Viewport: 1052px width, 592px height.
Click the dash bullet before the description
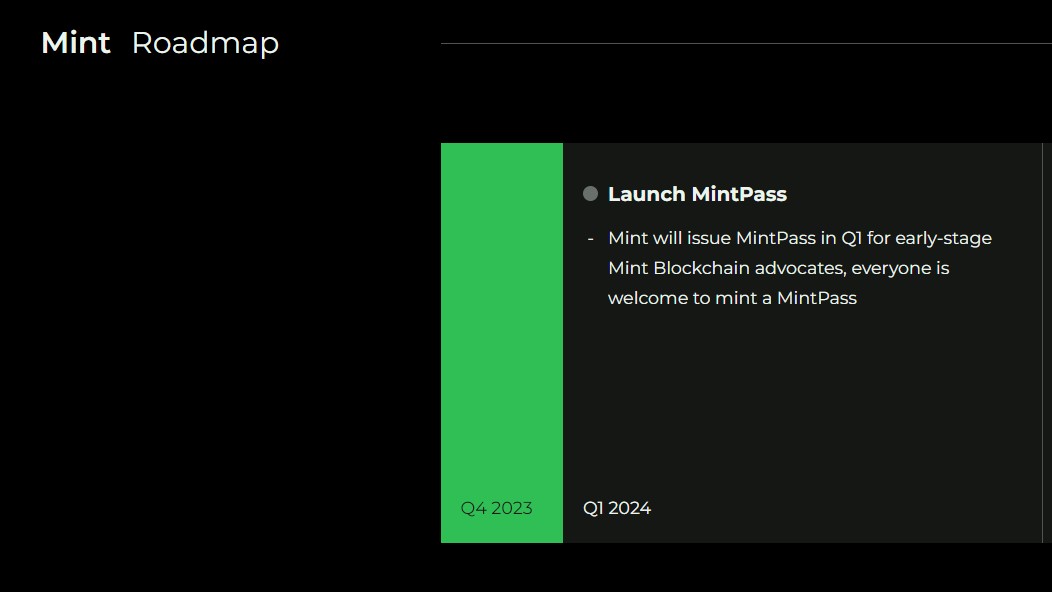click(591, 239)
